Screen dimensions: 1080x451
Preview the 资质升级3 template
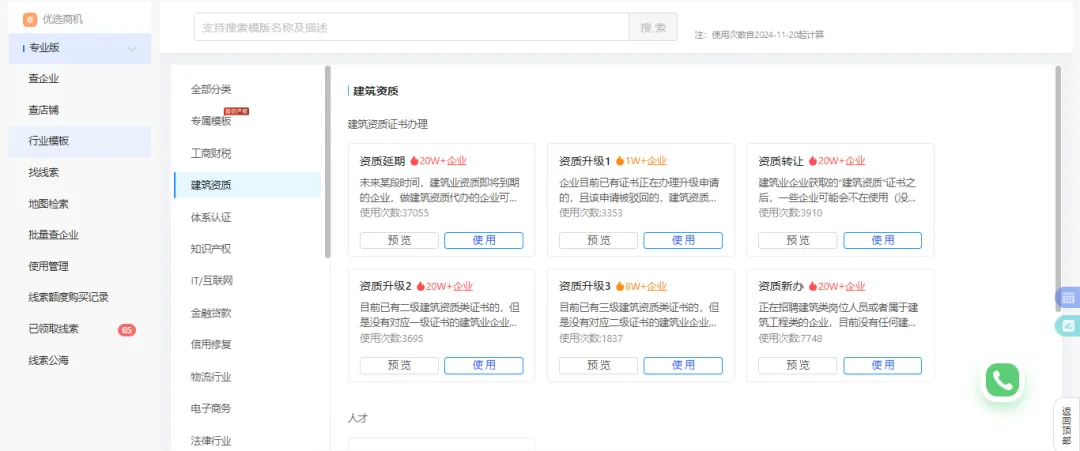[x=598, y=366]
